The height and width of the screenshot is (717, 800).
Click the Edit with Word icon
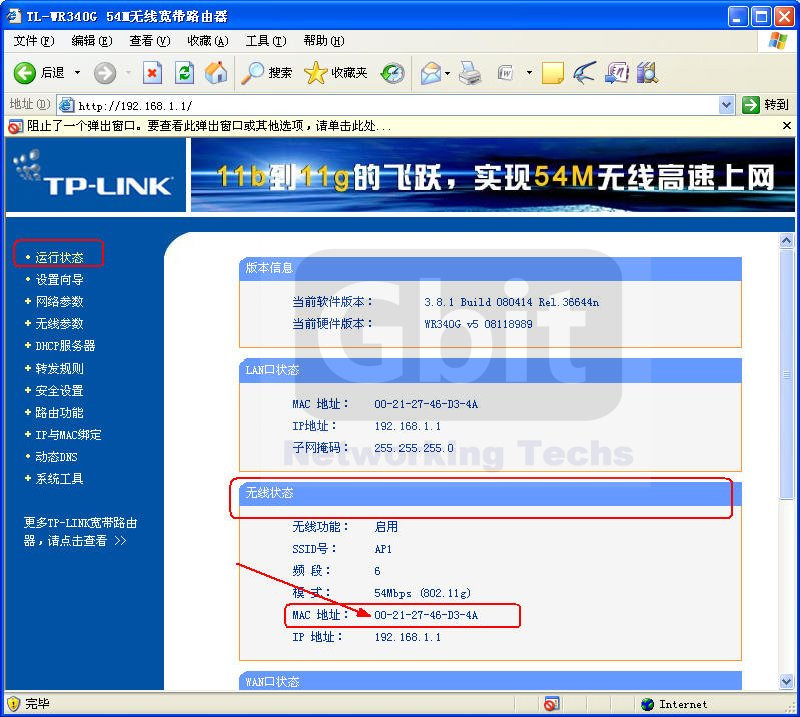506,73
